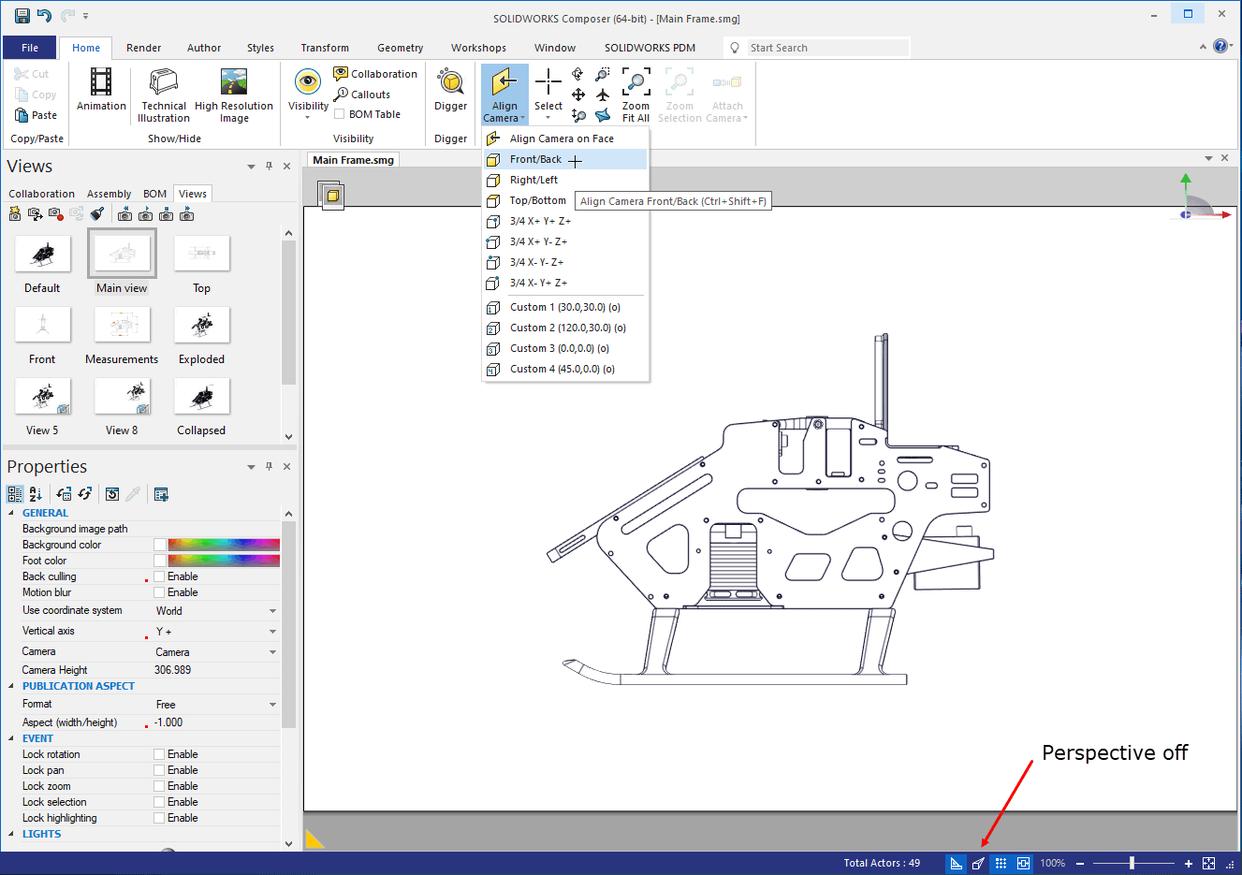
Task: Open the Technical Illustration workshop
Action: click(163, 92)
